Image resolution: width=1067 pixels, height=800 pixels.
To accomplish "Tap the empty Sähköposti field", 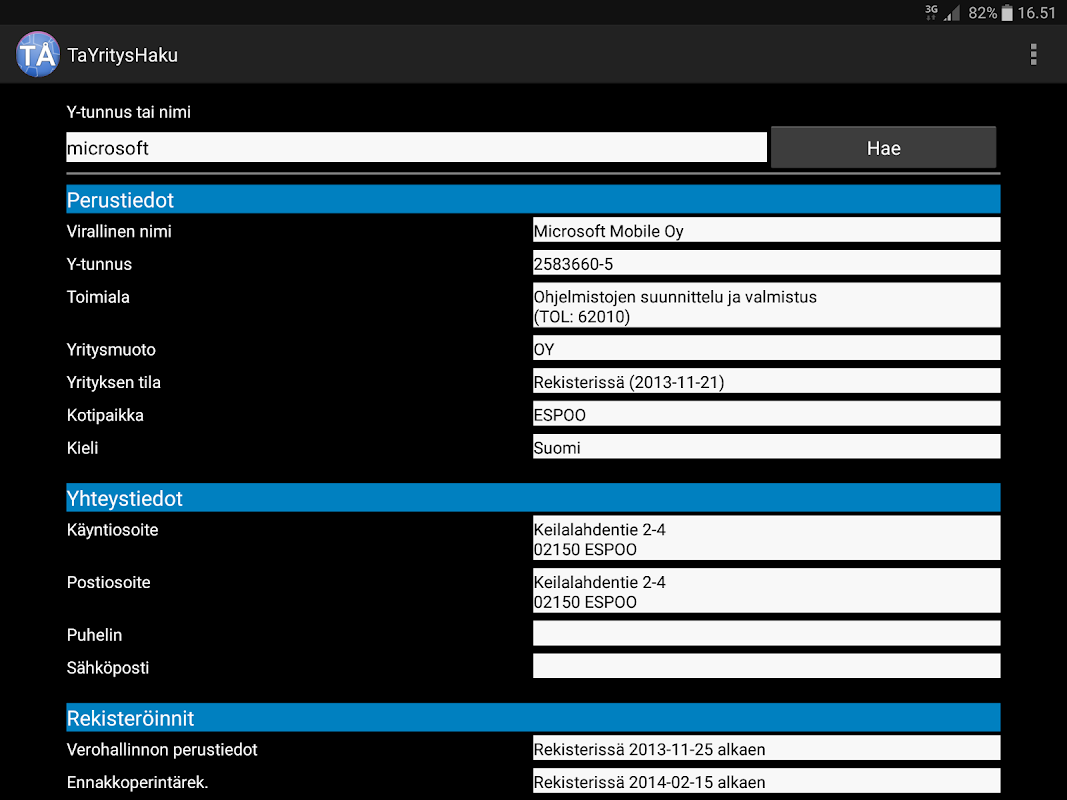I will [766, 666].
